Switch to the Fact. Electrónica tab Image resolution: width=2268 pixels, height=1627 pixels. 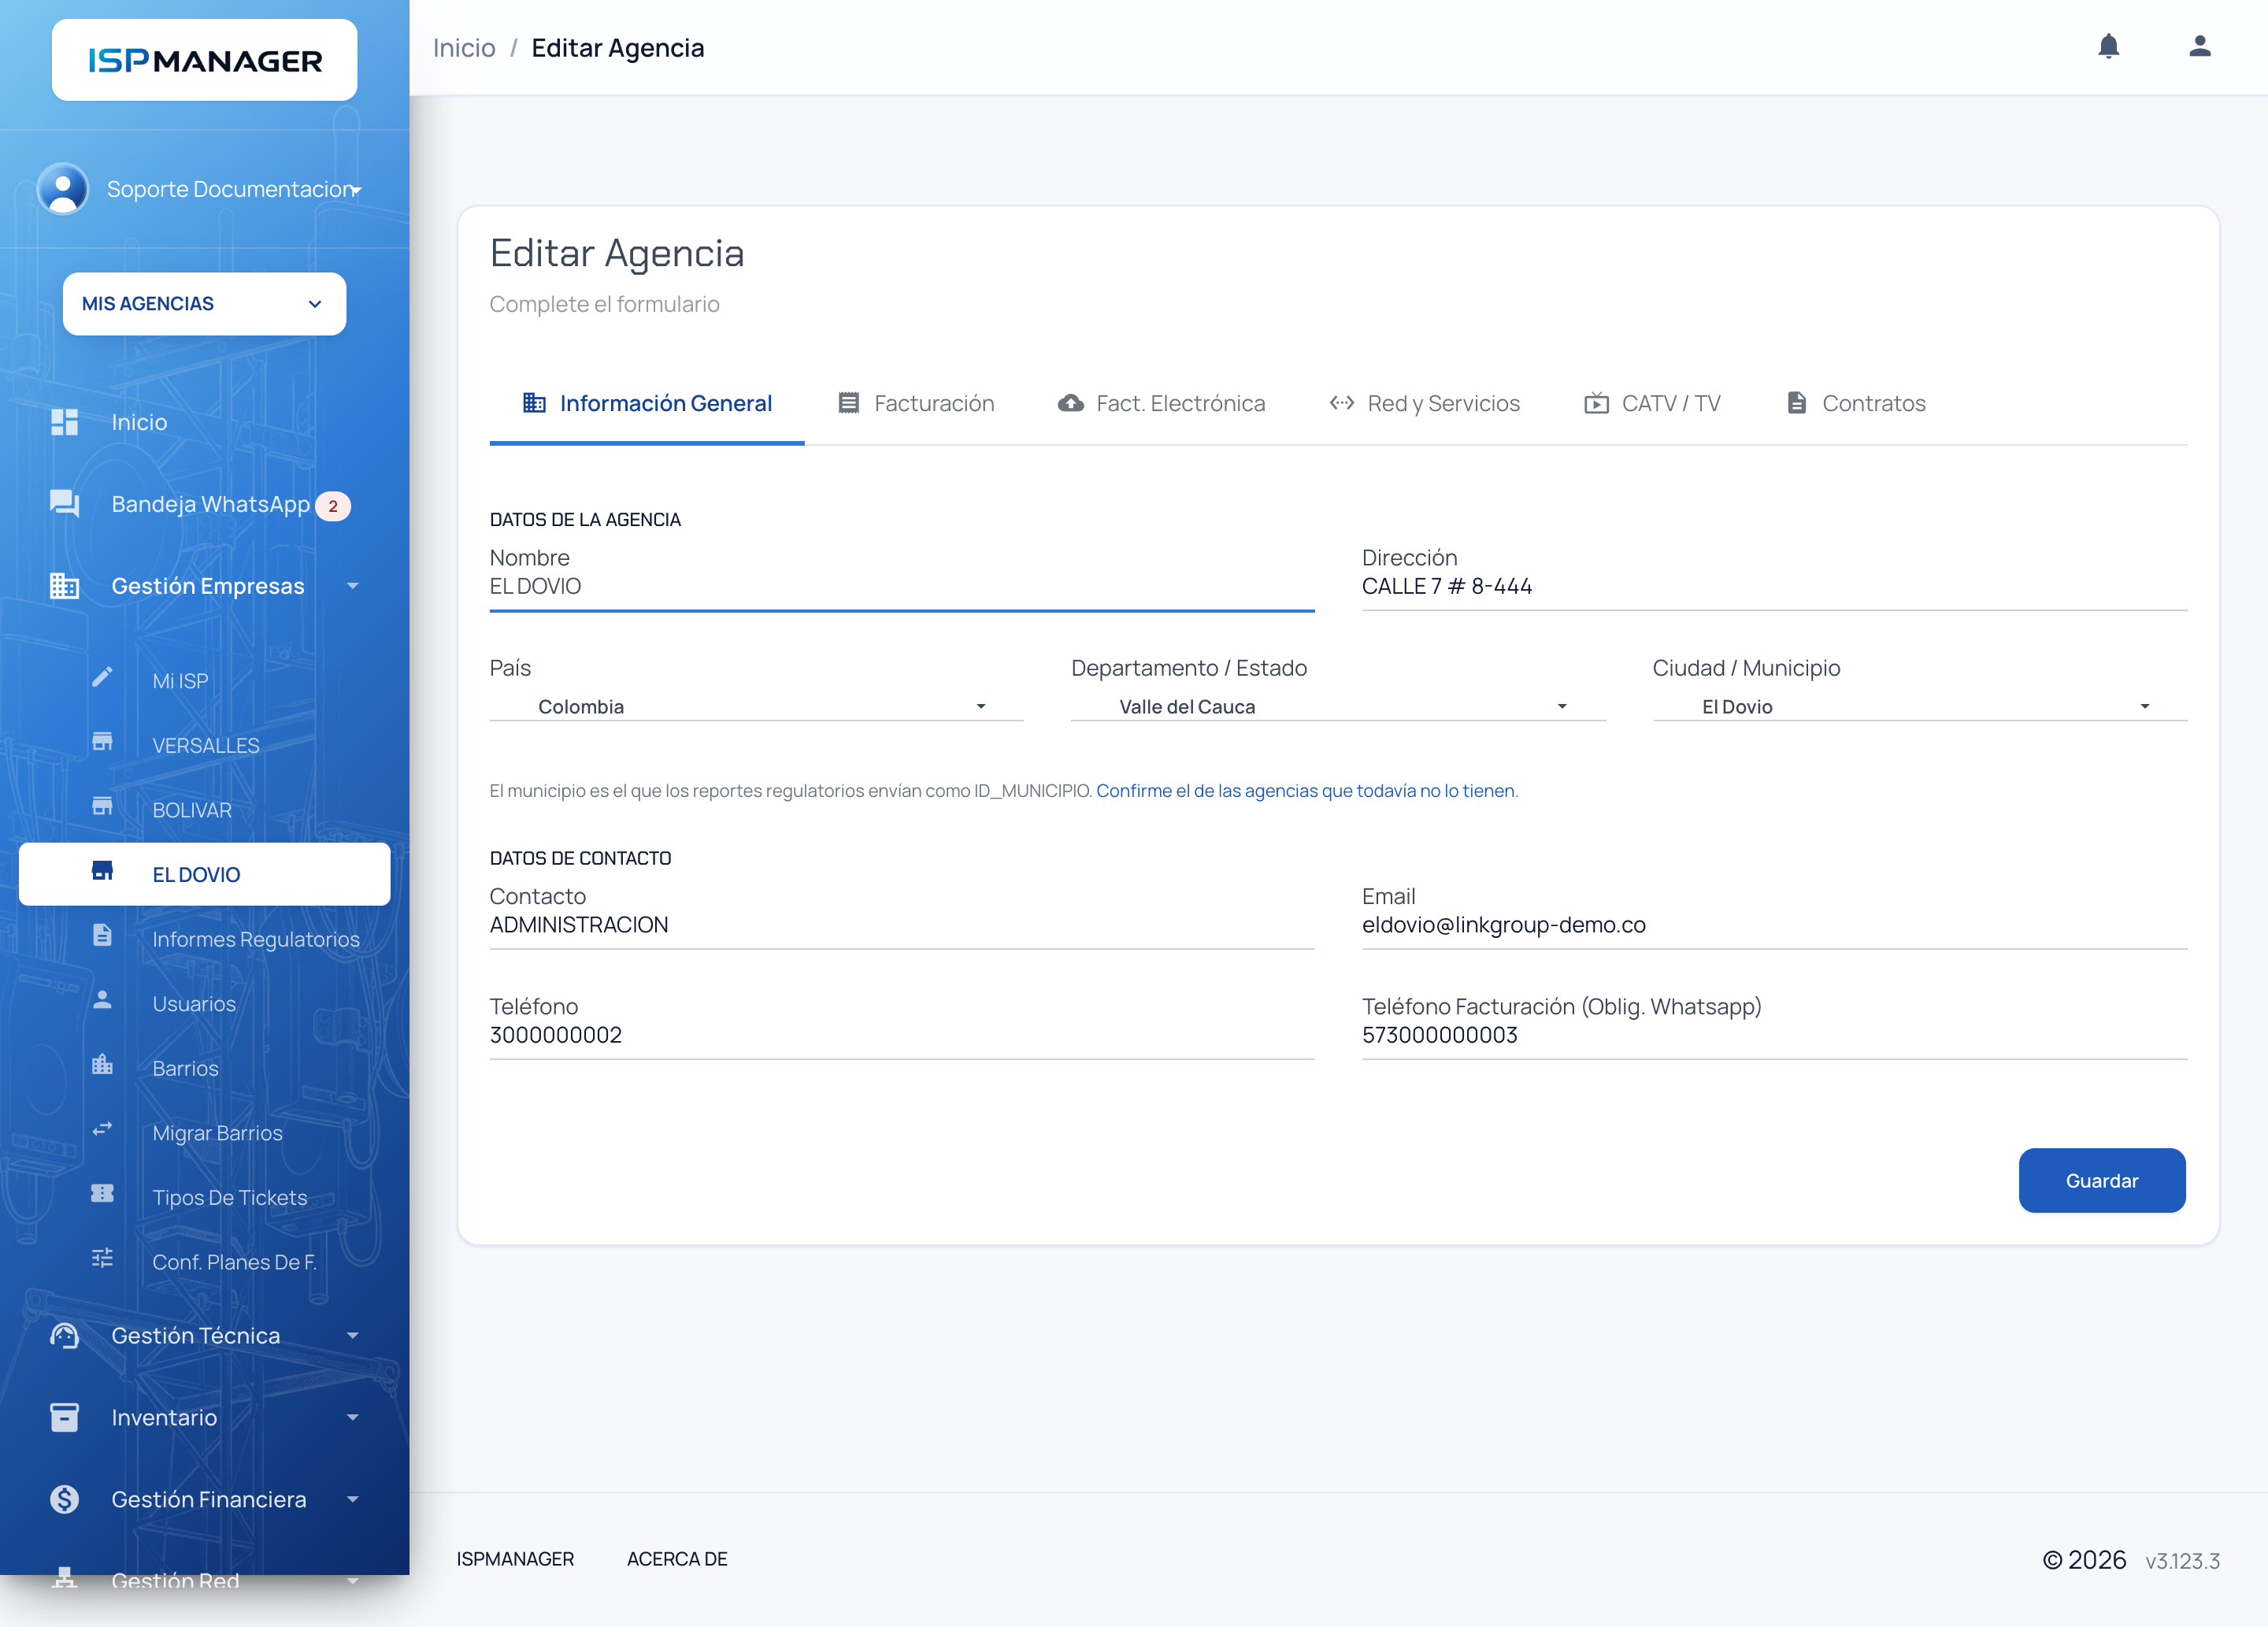(1161, 403)
